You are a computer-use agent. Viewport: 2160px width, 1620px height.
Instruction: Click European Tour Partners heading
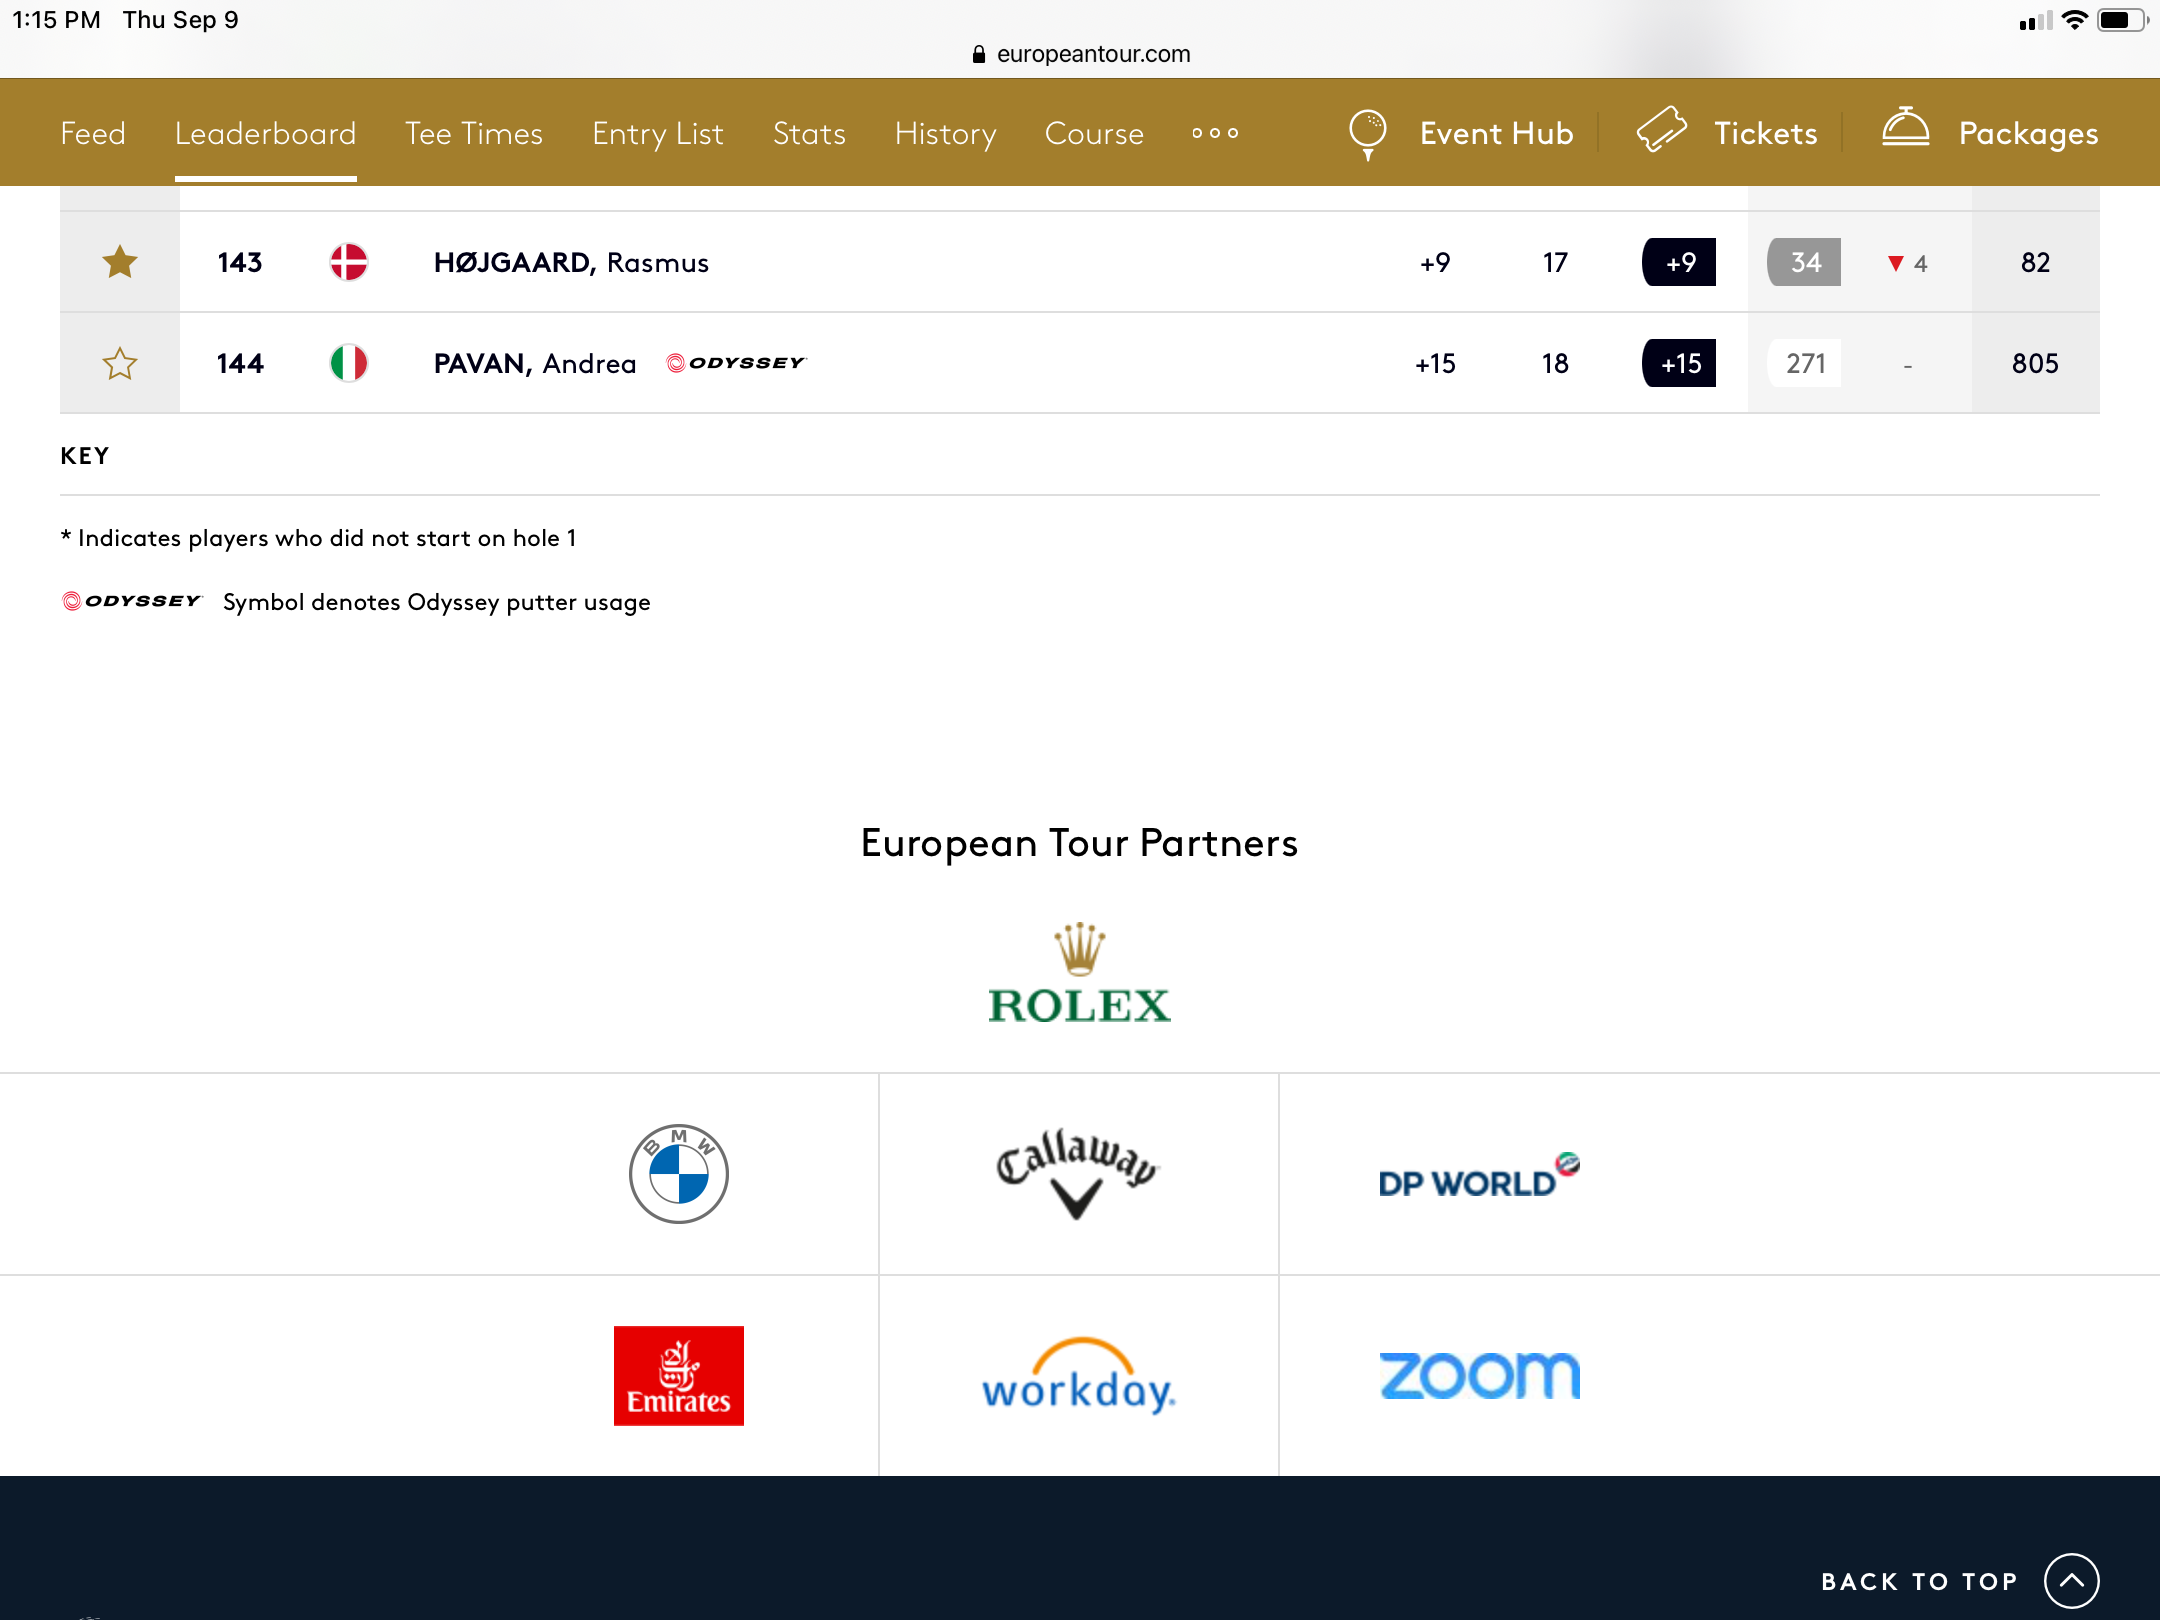[x=1079, y=843]
